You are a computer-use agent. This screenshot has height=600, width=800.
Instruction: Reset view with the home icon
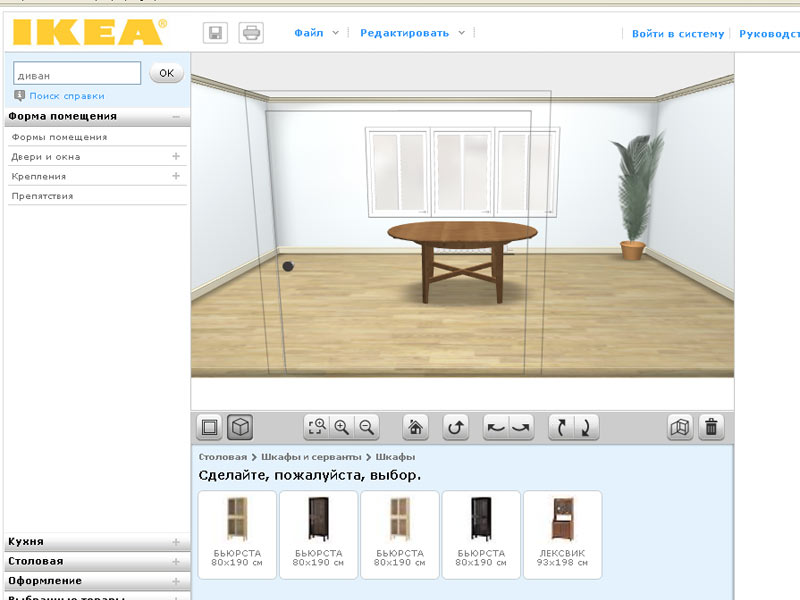pyautogui.click(x=416, y=427)
